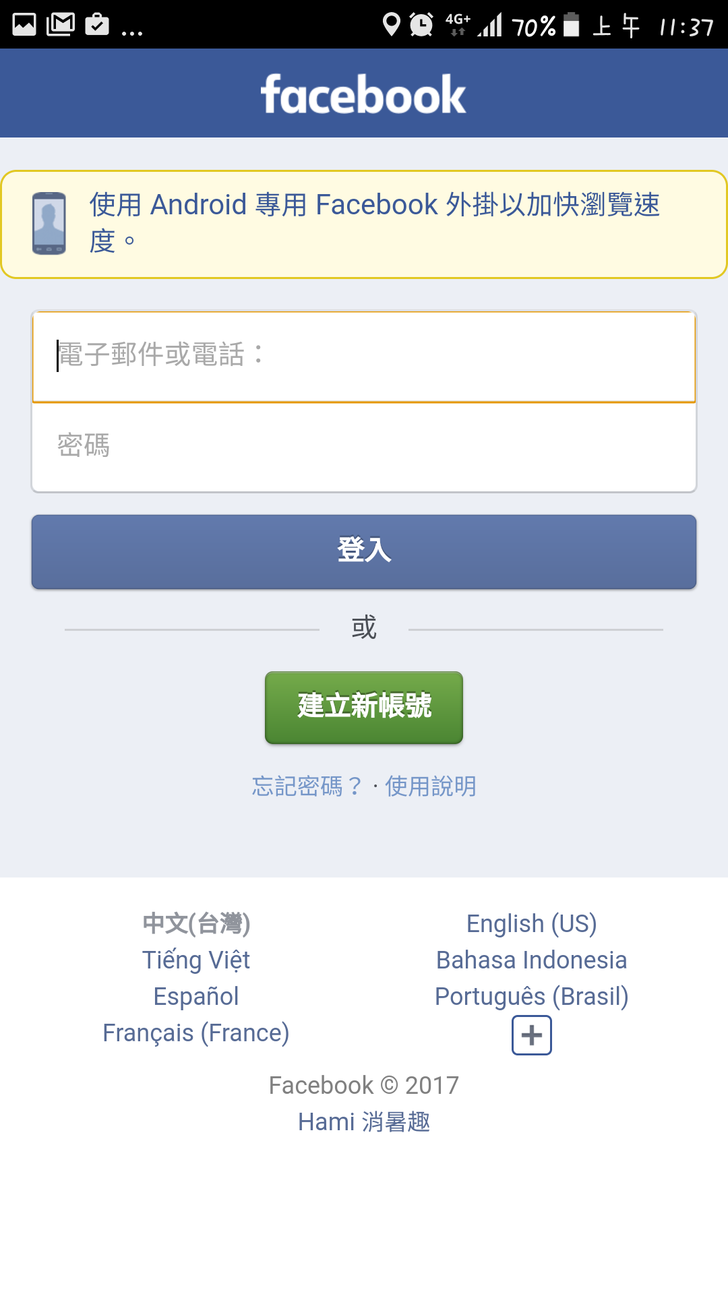
Task: Tap the green 建立新帳號 button
Action: pyautogui.click(x=364, y=707)
